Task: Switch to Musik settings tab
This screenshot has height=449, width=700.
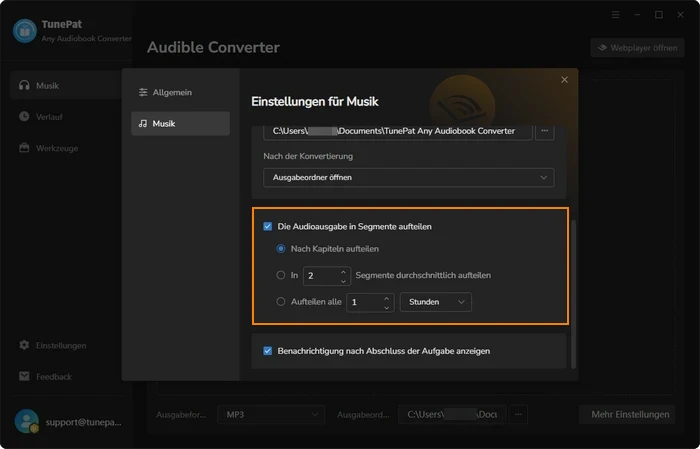Action: coord(180,124)
